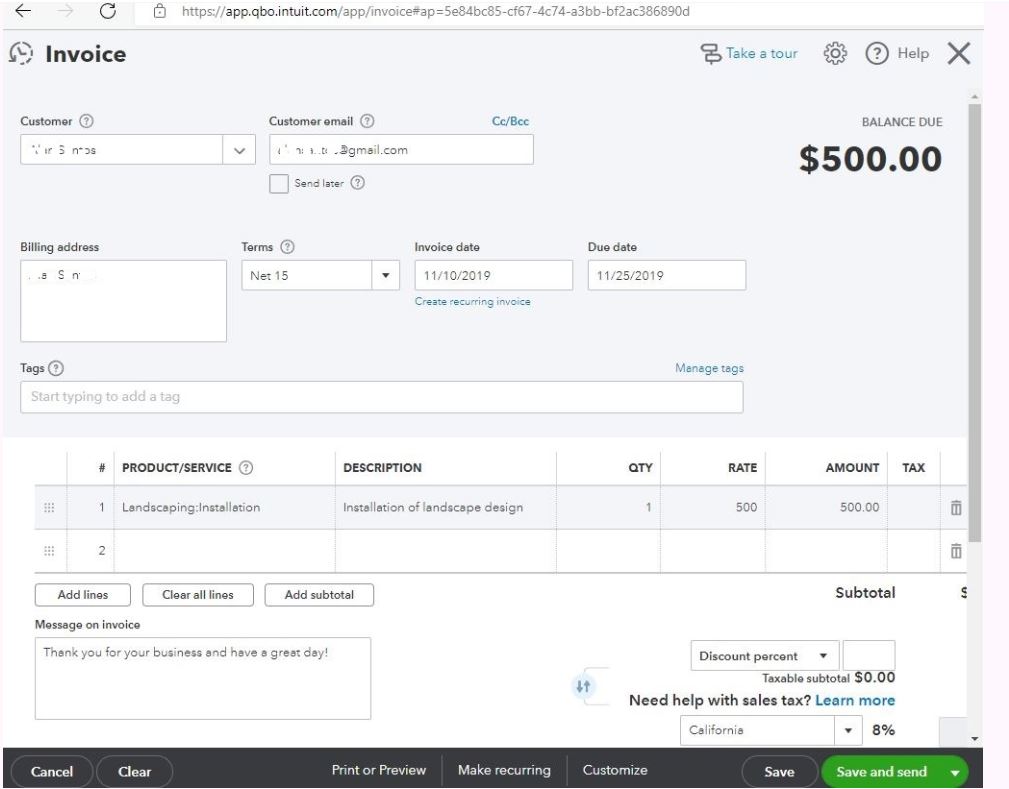Grab the drag handle for line 2
Screen dimensions: 1009x789
click(49, 551)
